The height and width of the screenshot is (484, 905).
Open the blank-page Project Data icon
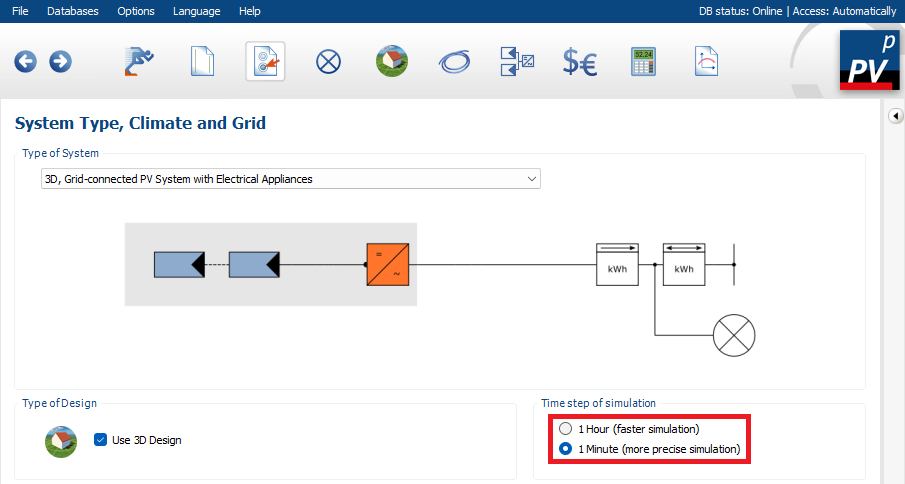[x=203, y=62]
